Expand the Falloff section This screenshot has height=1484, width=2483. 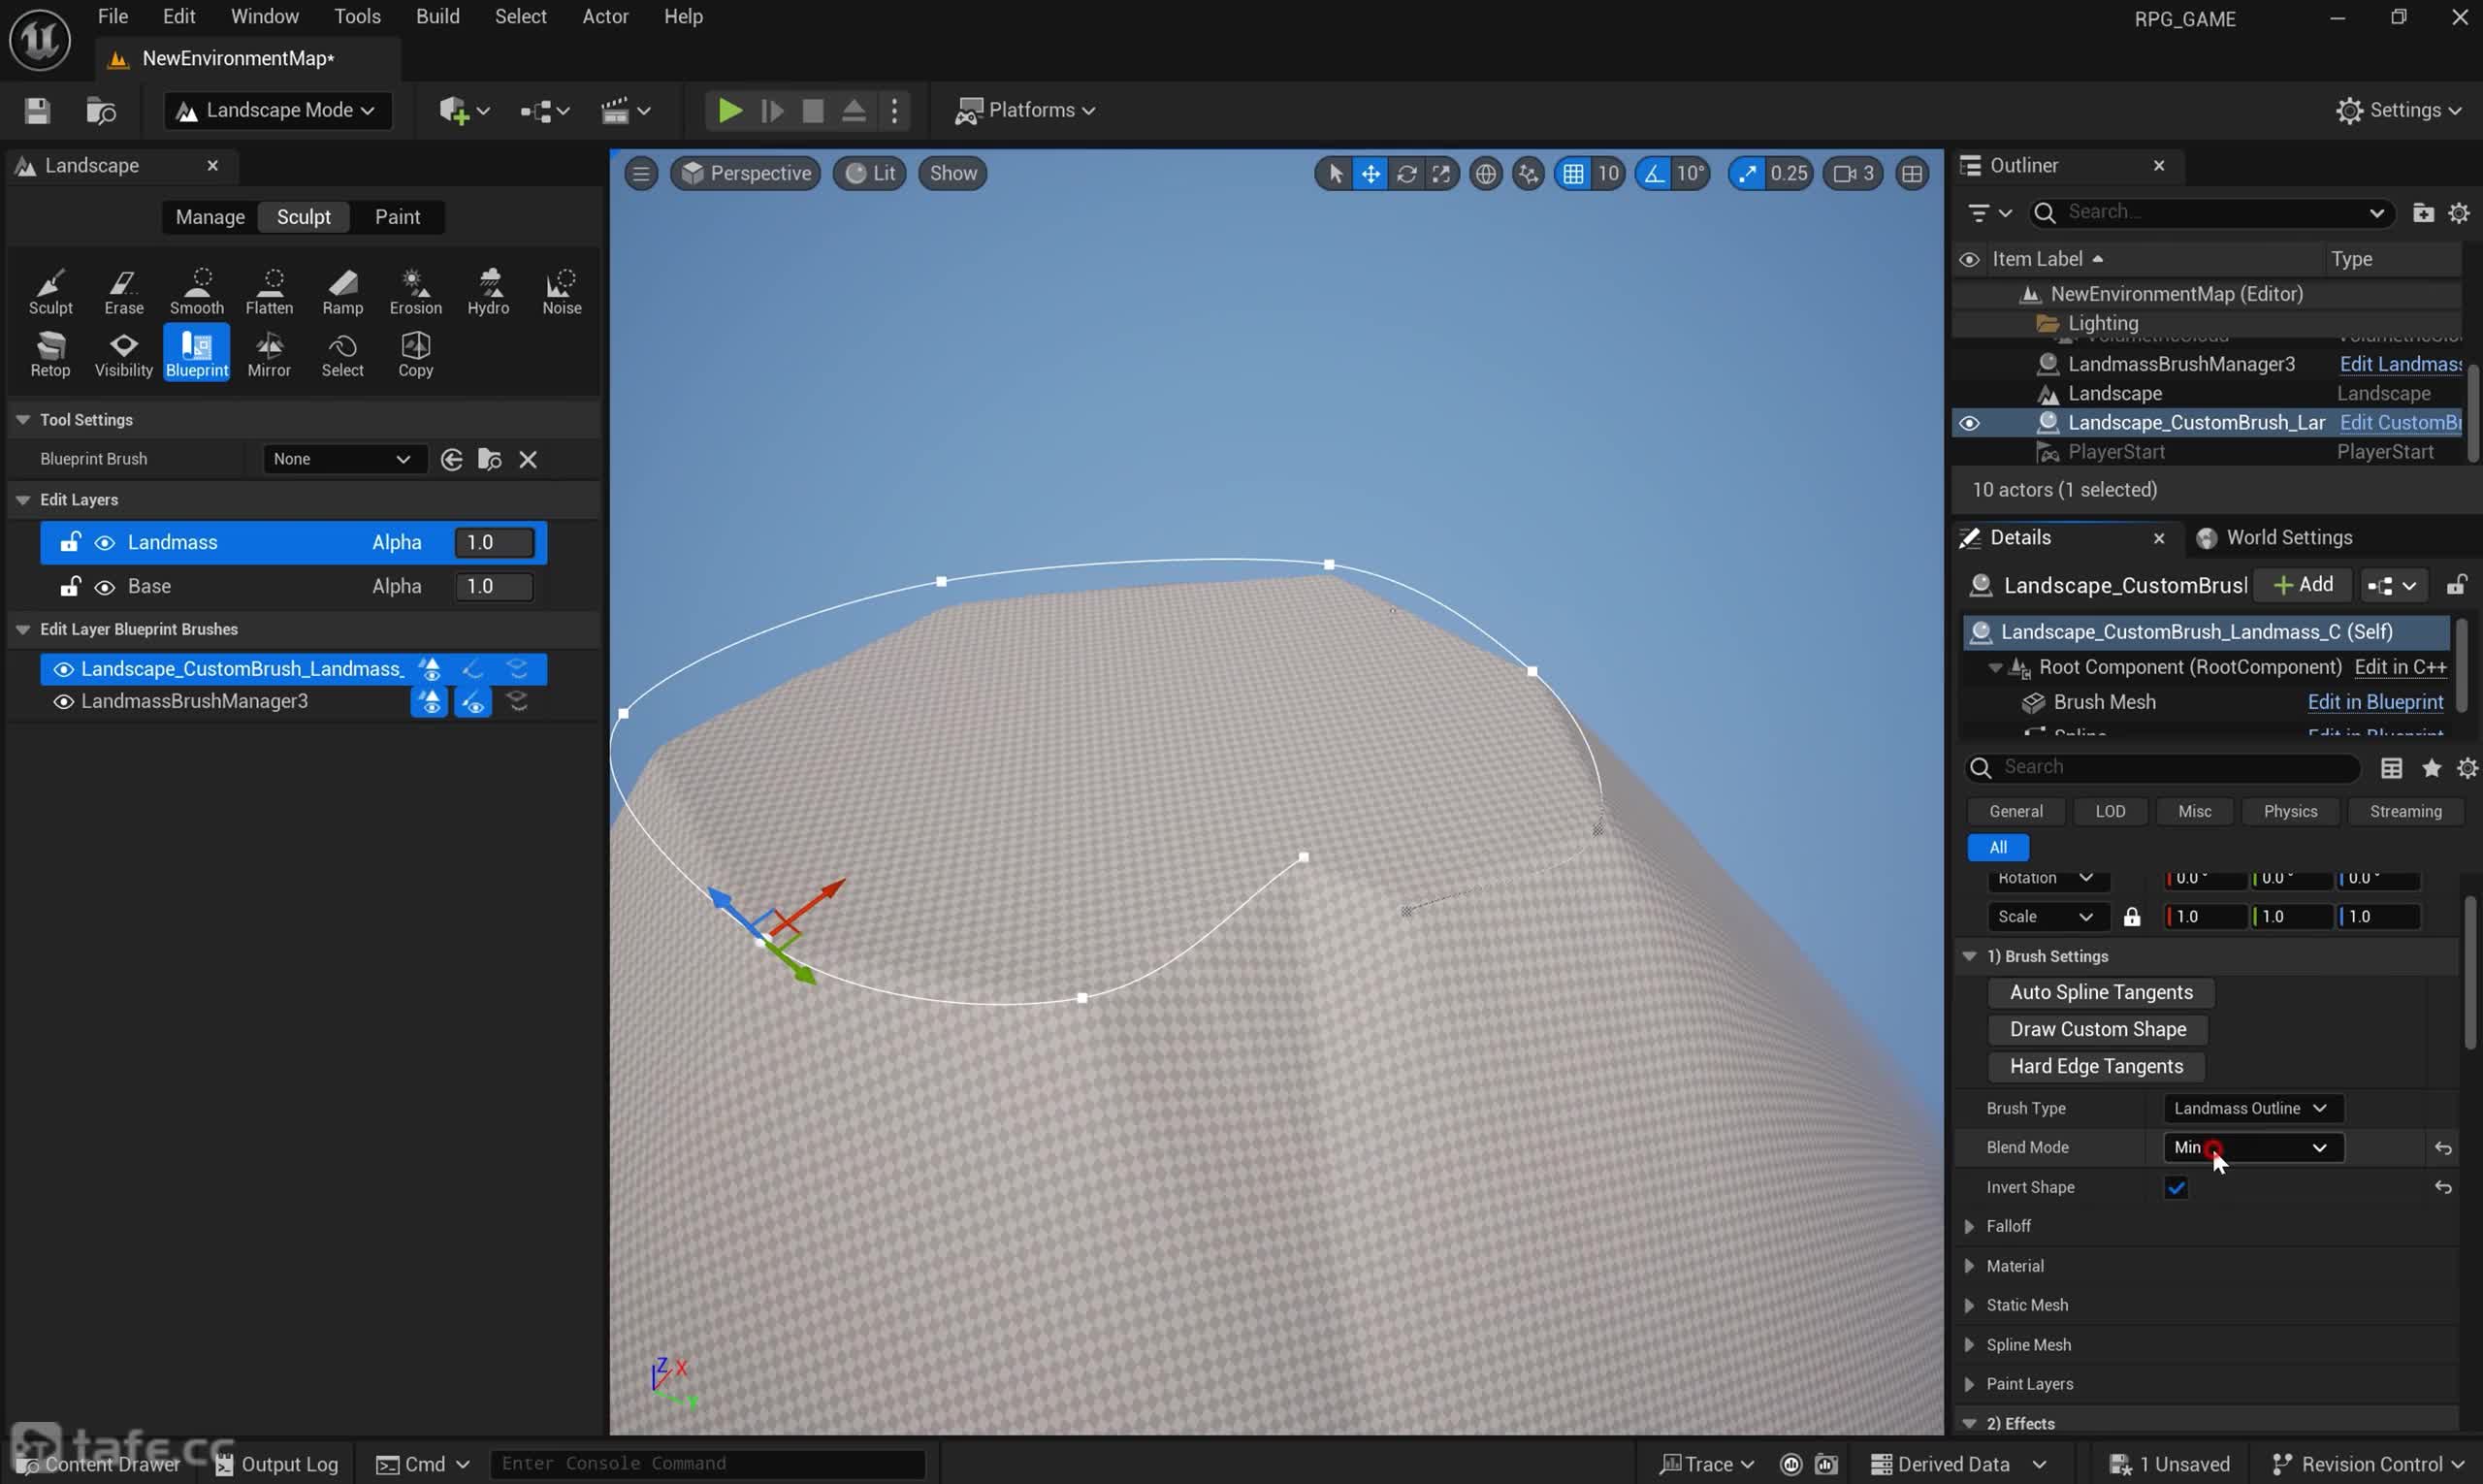[x=1969, y=1227]
